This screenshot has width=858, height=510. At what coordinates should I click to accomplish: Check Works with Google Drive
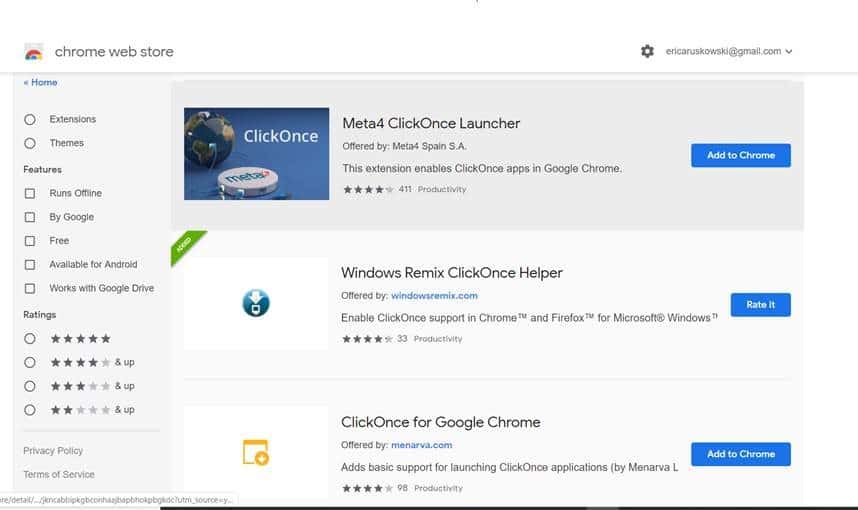tap(30, 288)
